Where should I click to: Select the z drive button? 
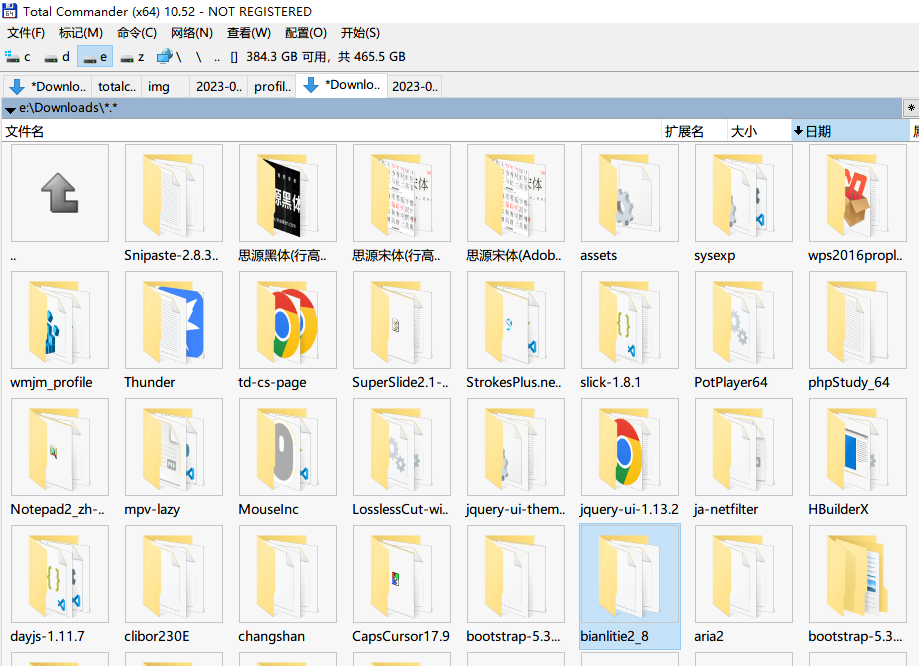132,57
